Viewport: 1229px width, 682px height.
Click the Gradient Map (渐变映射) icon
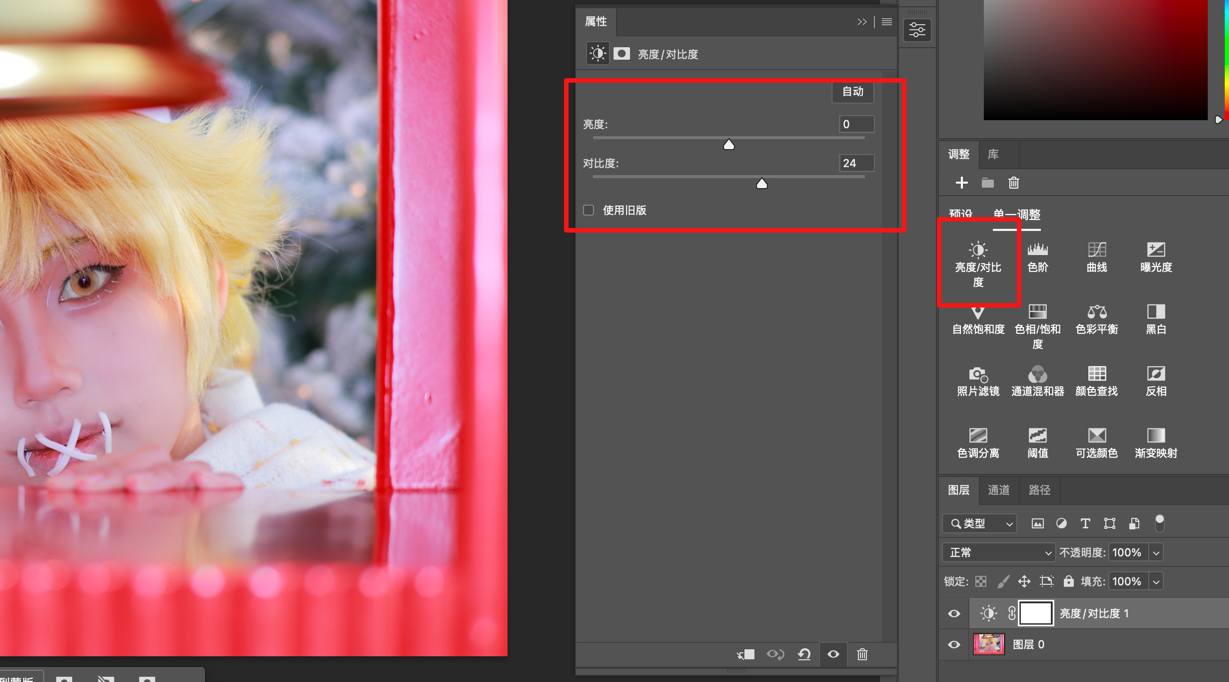click(1155, 442)
